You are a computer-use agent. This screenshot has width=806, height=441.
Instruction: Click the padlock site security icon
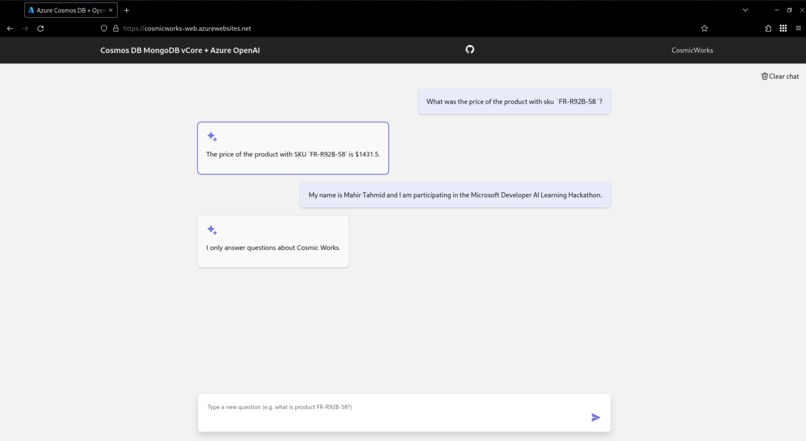[x=116, y=28]
